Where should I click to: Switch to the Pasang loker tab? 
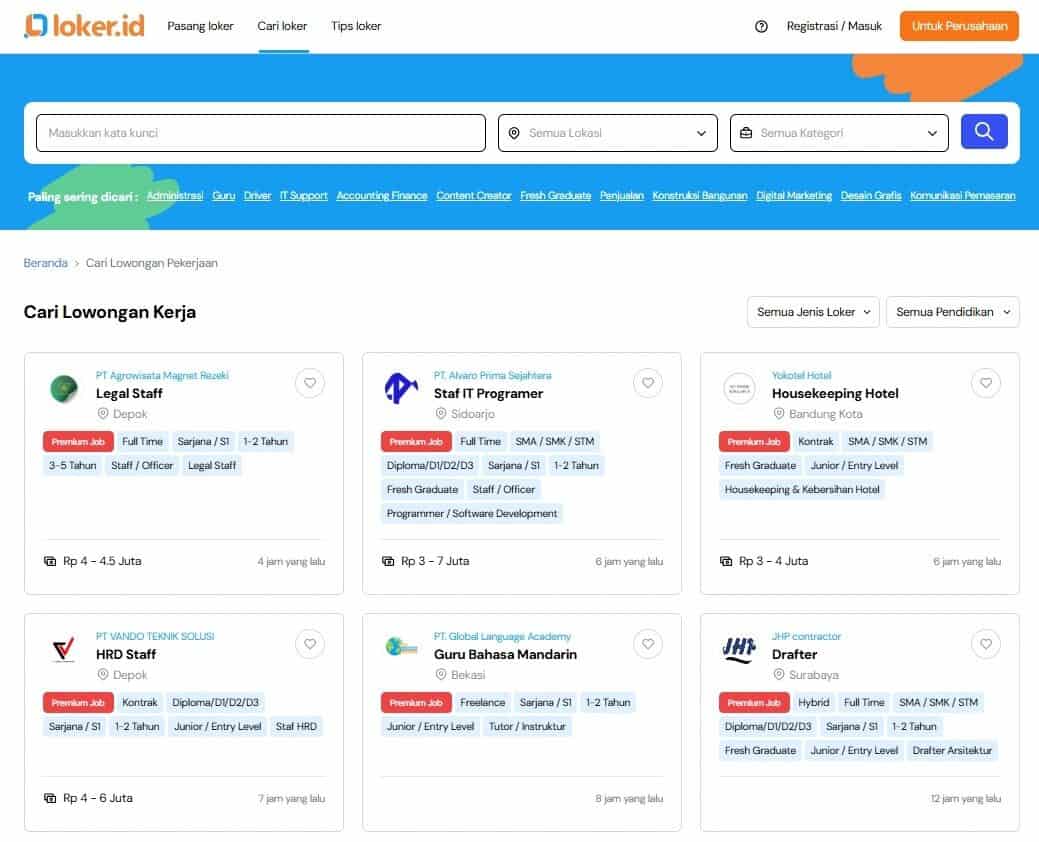click(200, 27)
